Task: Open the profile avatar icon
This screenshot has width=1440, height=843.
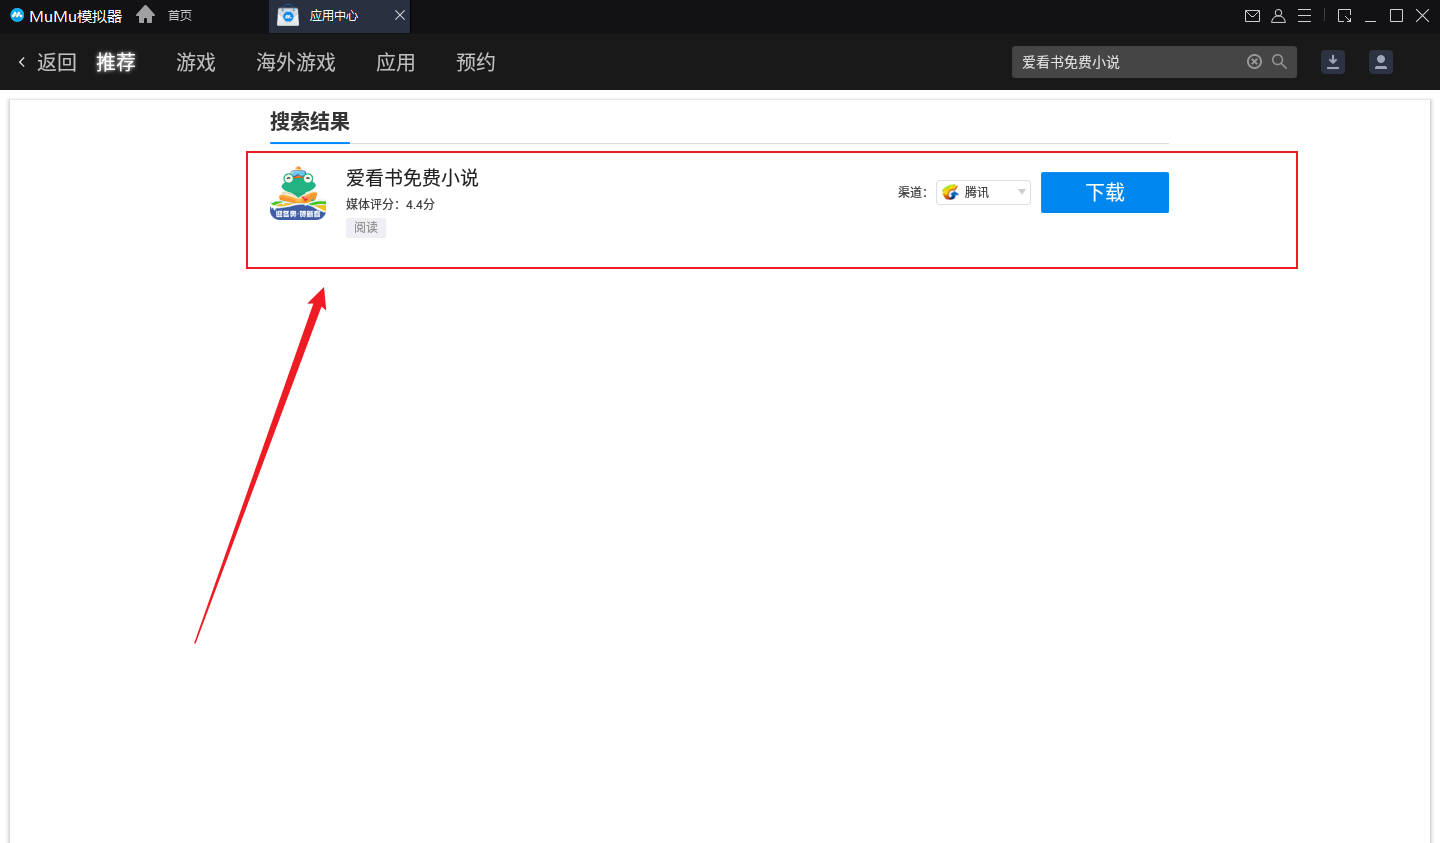Action: (1381, 62)
